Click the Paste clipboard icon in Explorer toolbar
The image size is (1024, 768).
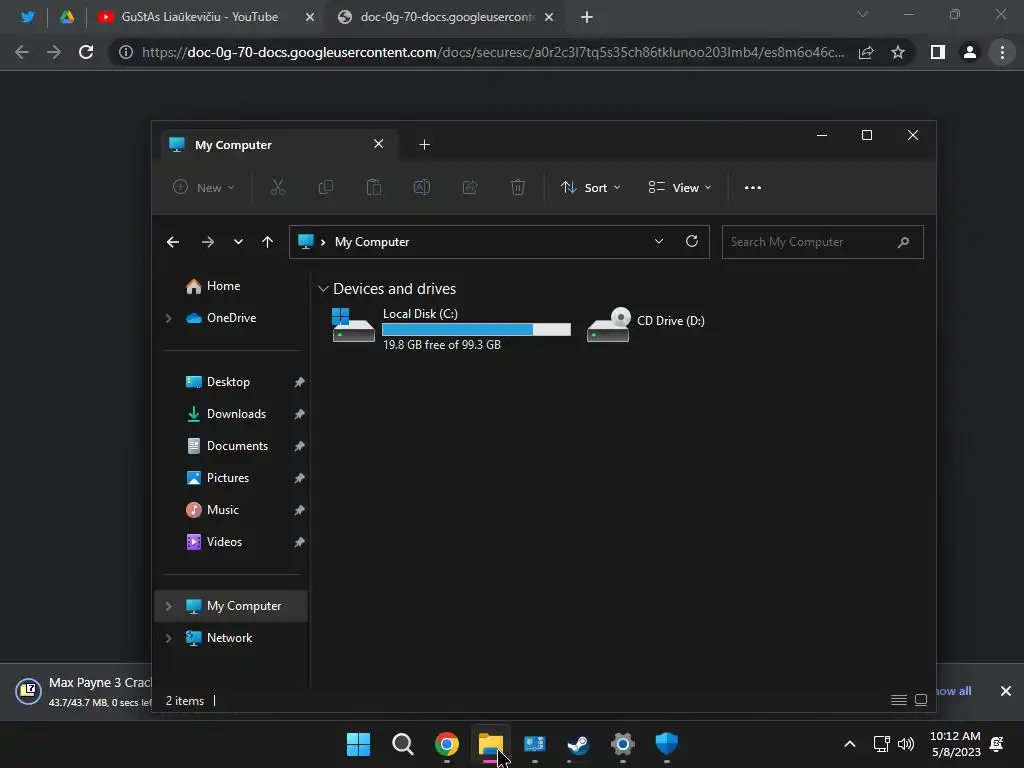point(374,187)
